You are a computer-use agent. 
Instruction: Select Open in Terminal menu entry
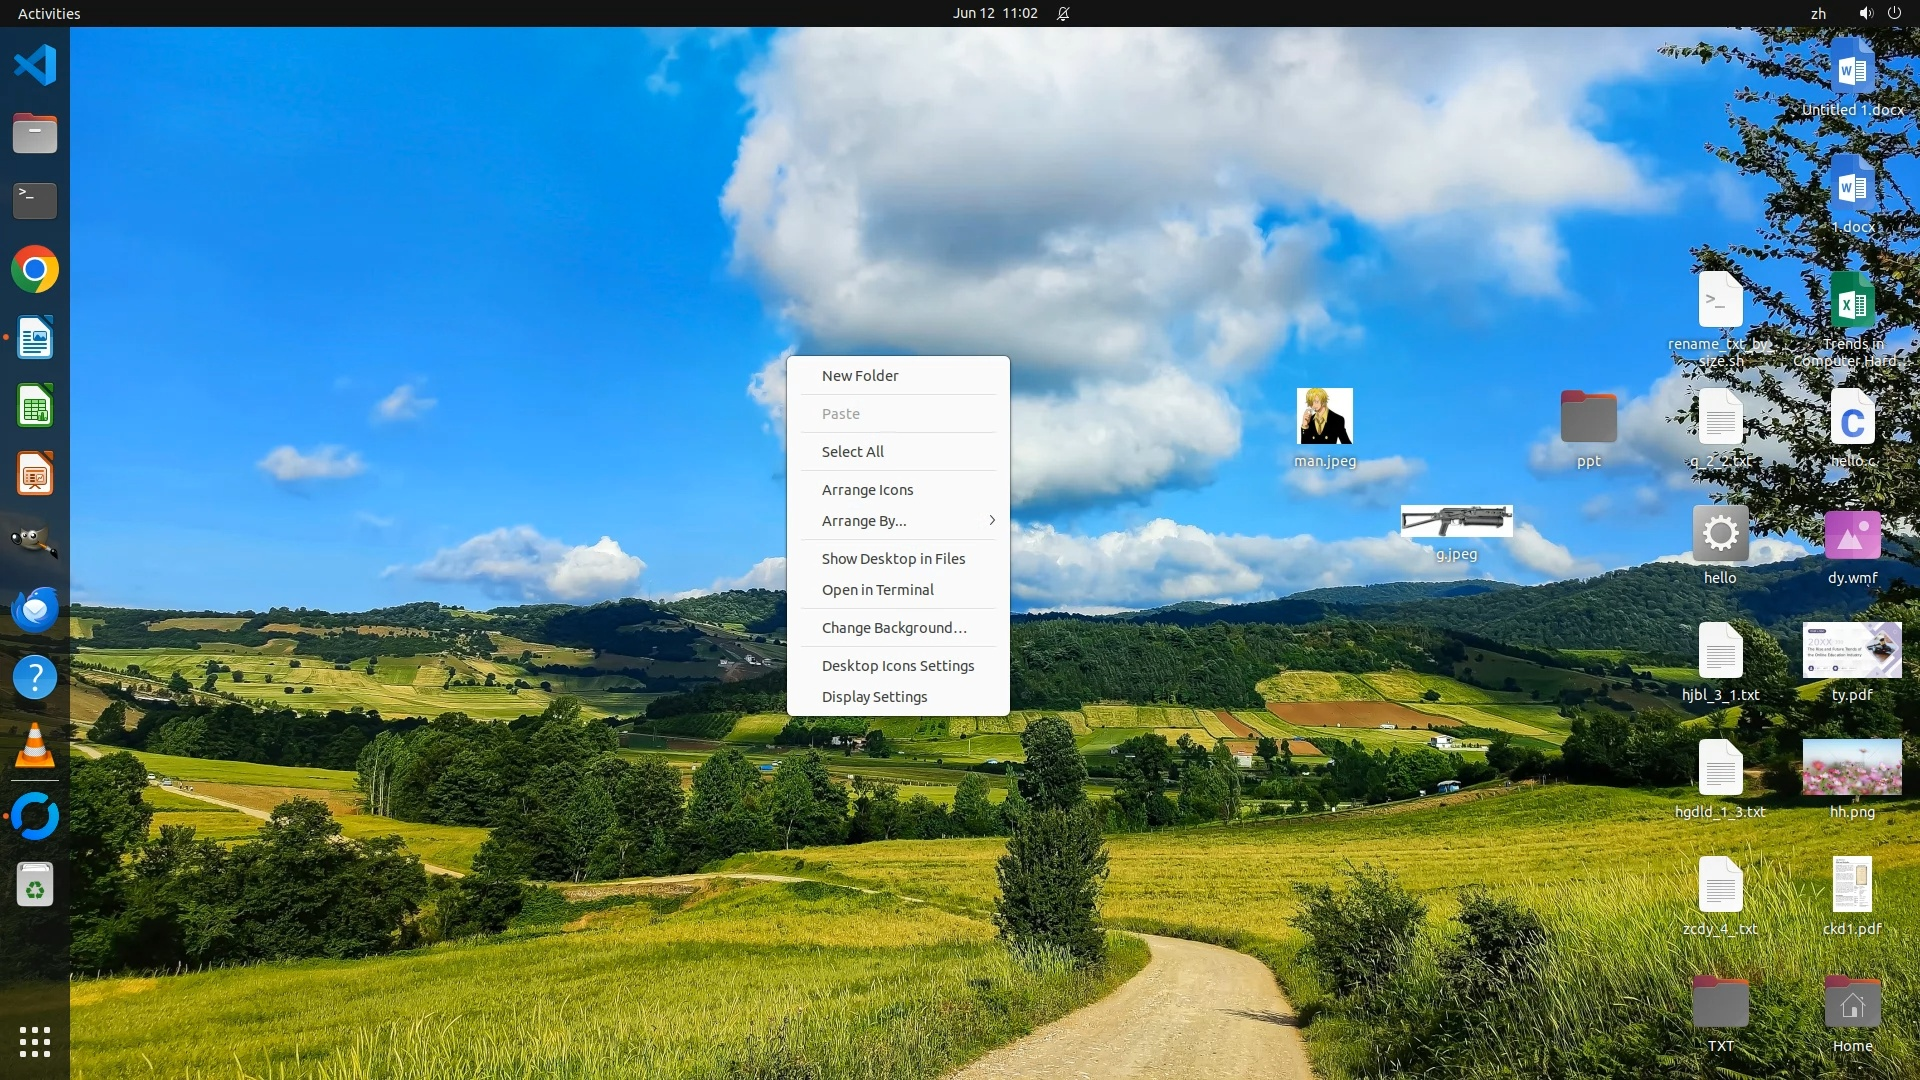pos(877,590)
